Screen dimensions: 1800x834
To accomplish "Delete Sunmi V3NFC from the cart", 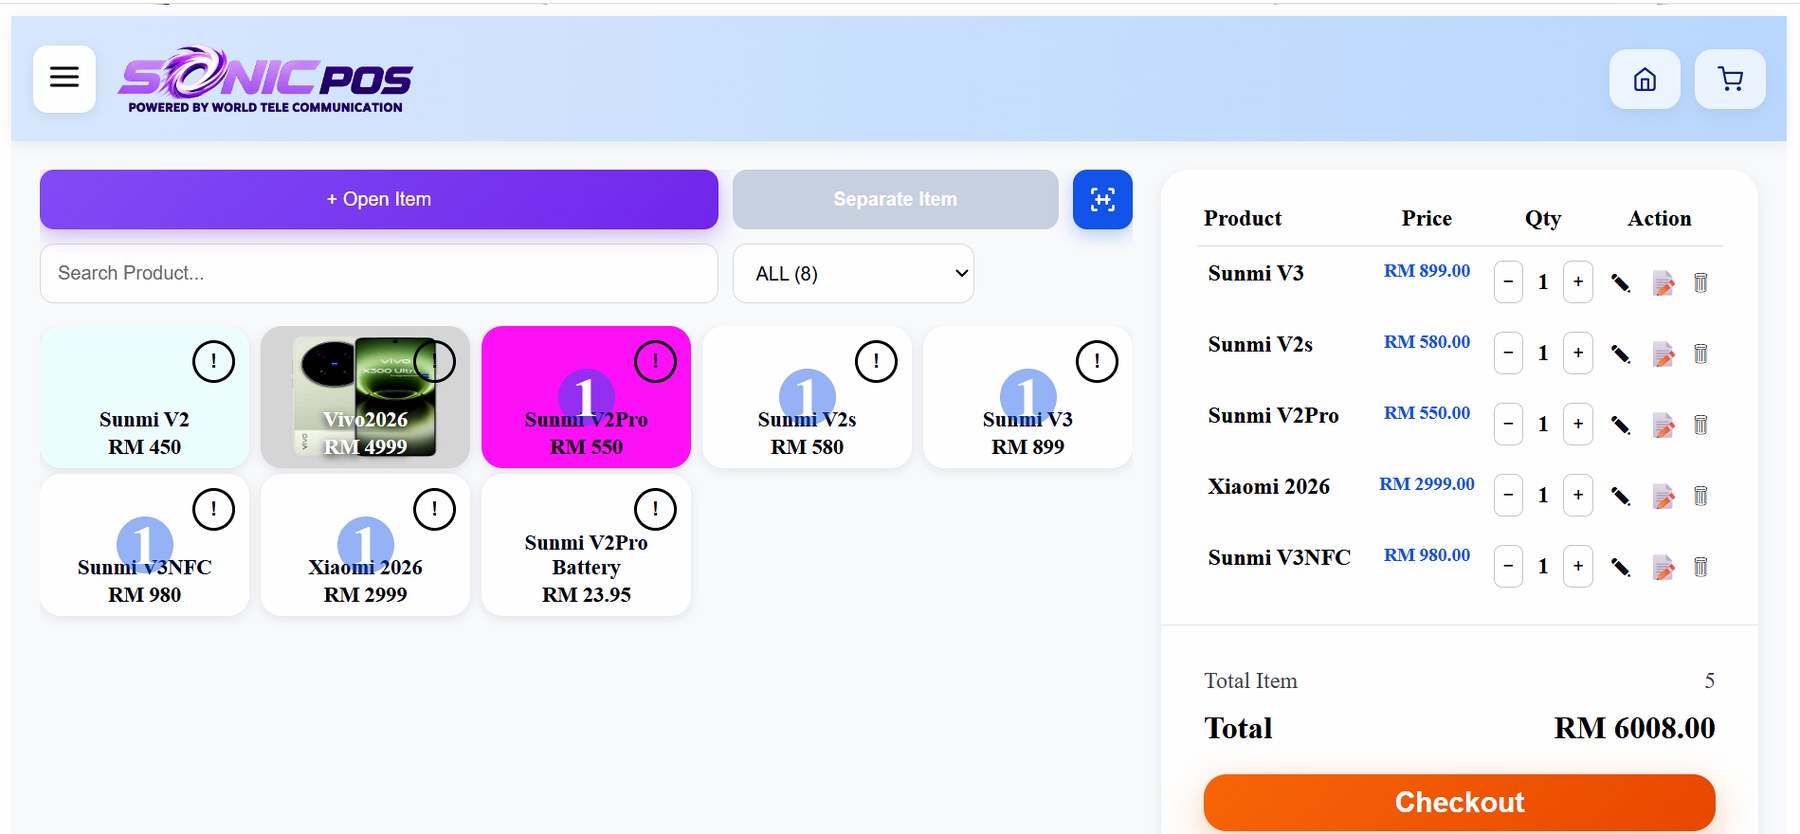I will (x=1700, y=567).
